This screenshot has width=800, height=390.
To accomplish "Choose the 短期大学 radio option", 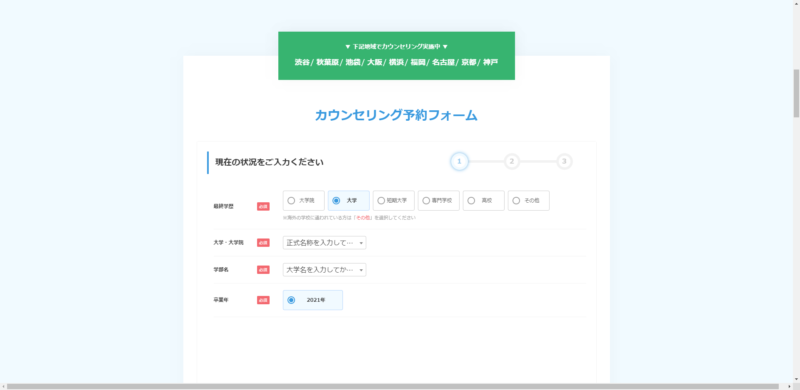I will click(393, 201).
